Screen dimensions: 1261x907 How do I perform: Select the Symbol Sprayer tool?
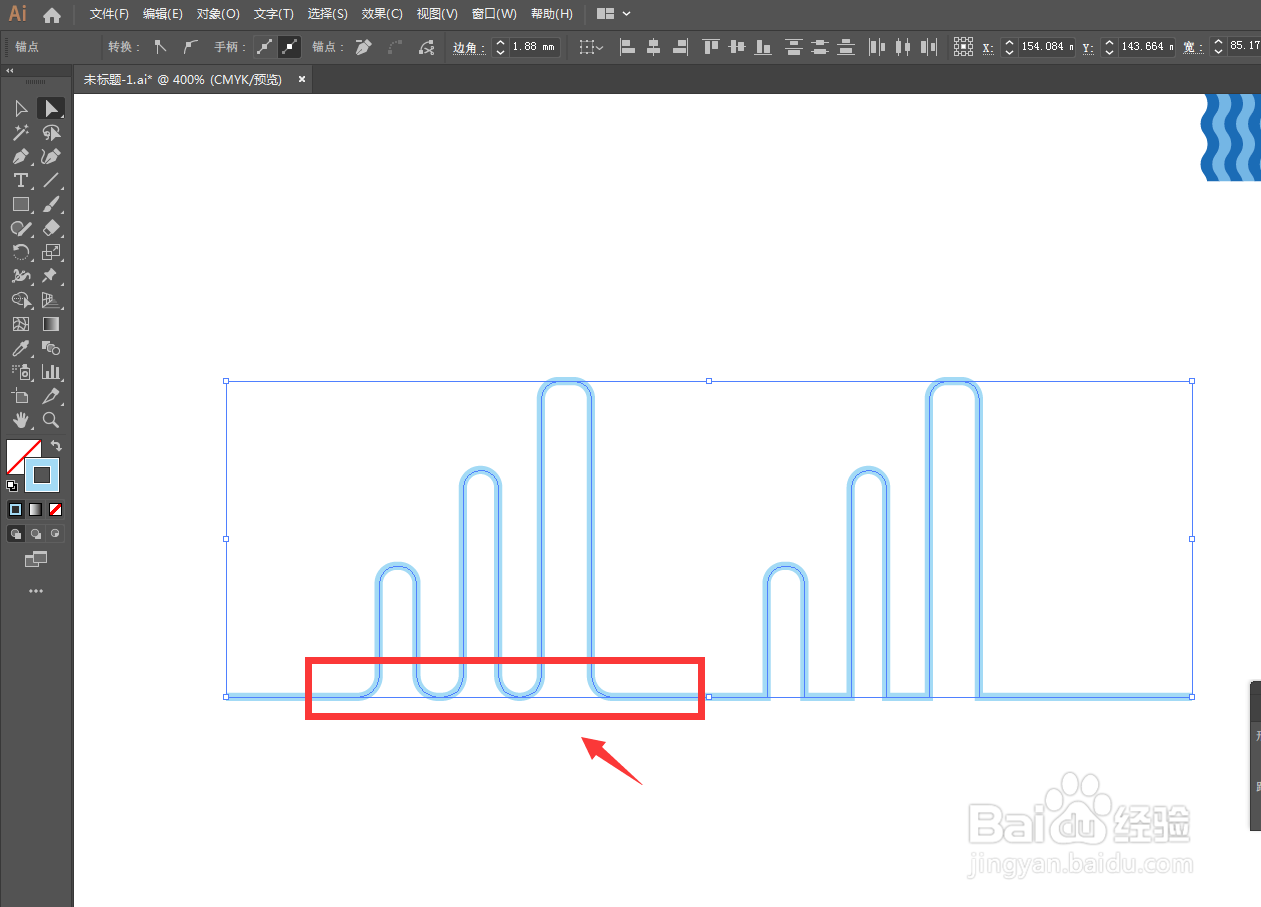(21, 372)
